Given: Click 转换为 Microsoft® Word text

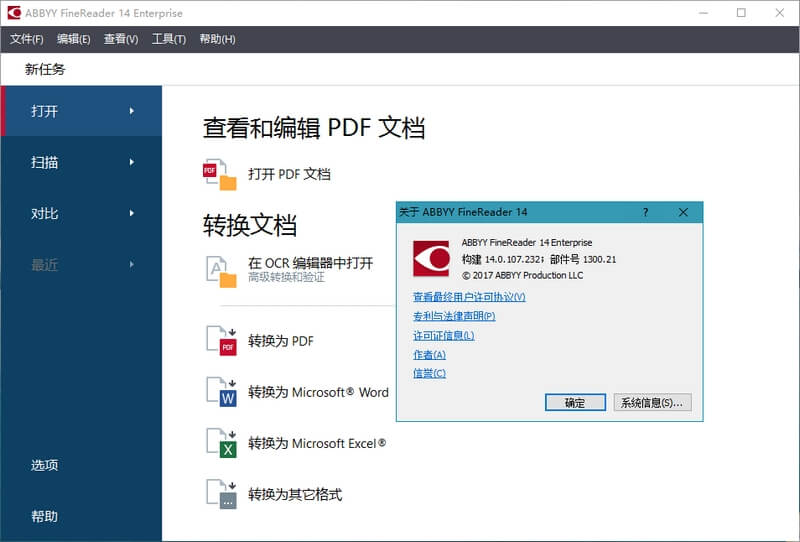Looking at the screenshot, I should [318, 392].
